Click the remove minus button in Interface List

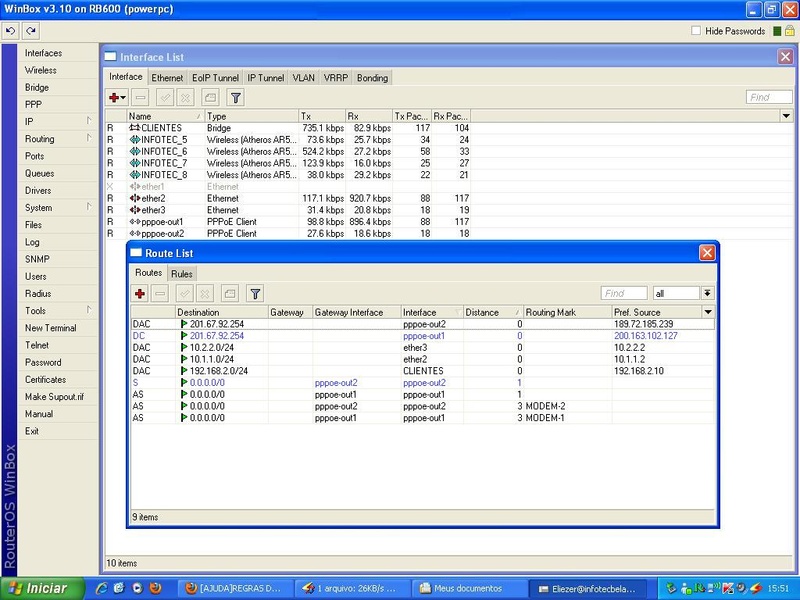click(141, 97)
